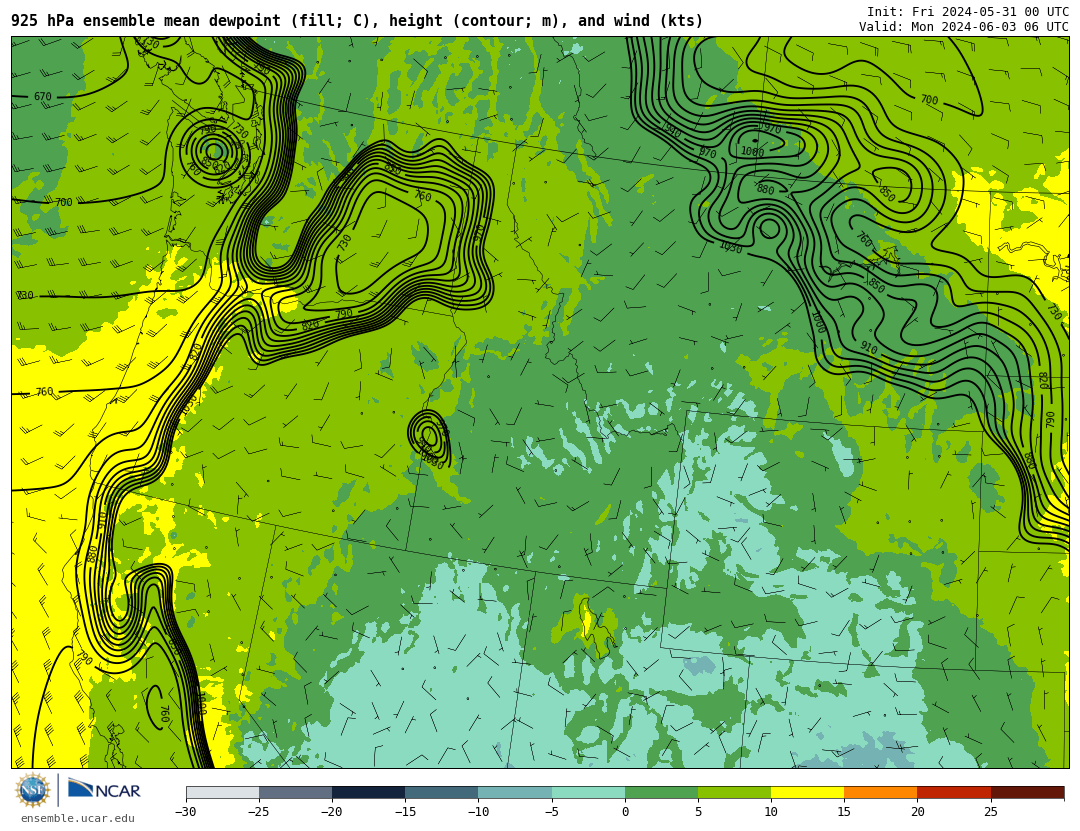This screenshot has width=1080, height=831.
Task: Click the 5 colorbar tick label
Action: 698,812
